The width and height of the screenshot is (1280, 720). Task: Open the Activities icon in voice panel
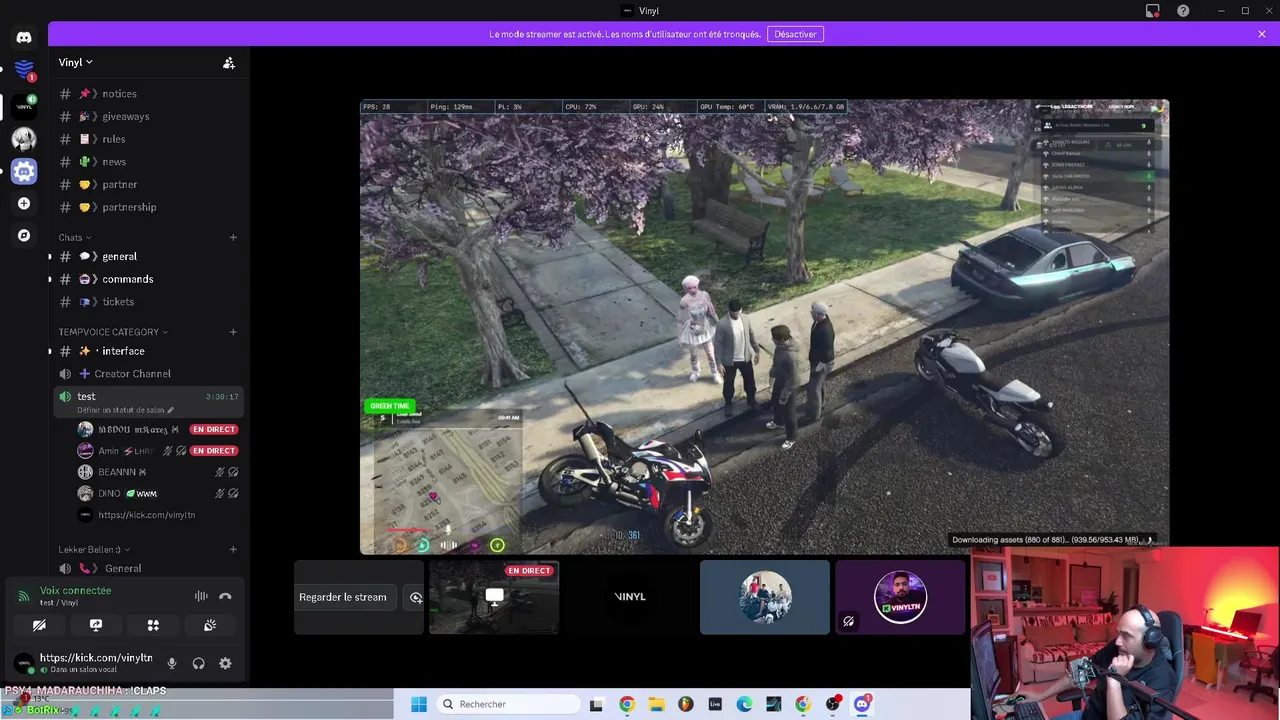click(x=153, y=625)
